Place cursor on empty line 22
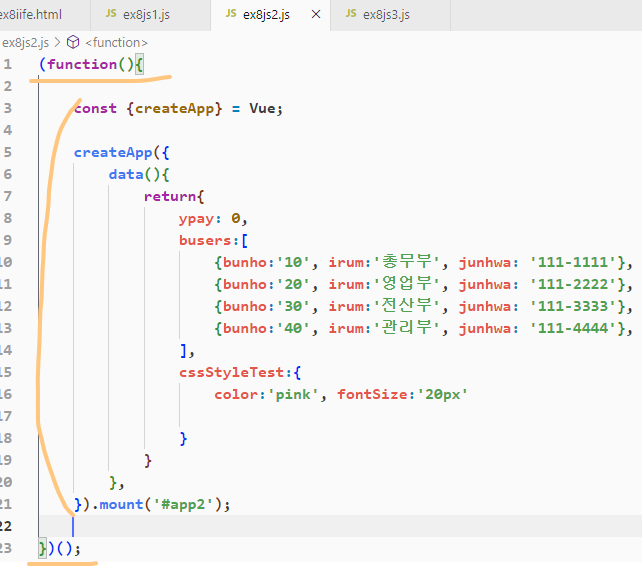The image size is (642, 567). point(340,526)
